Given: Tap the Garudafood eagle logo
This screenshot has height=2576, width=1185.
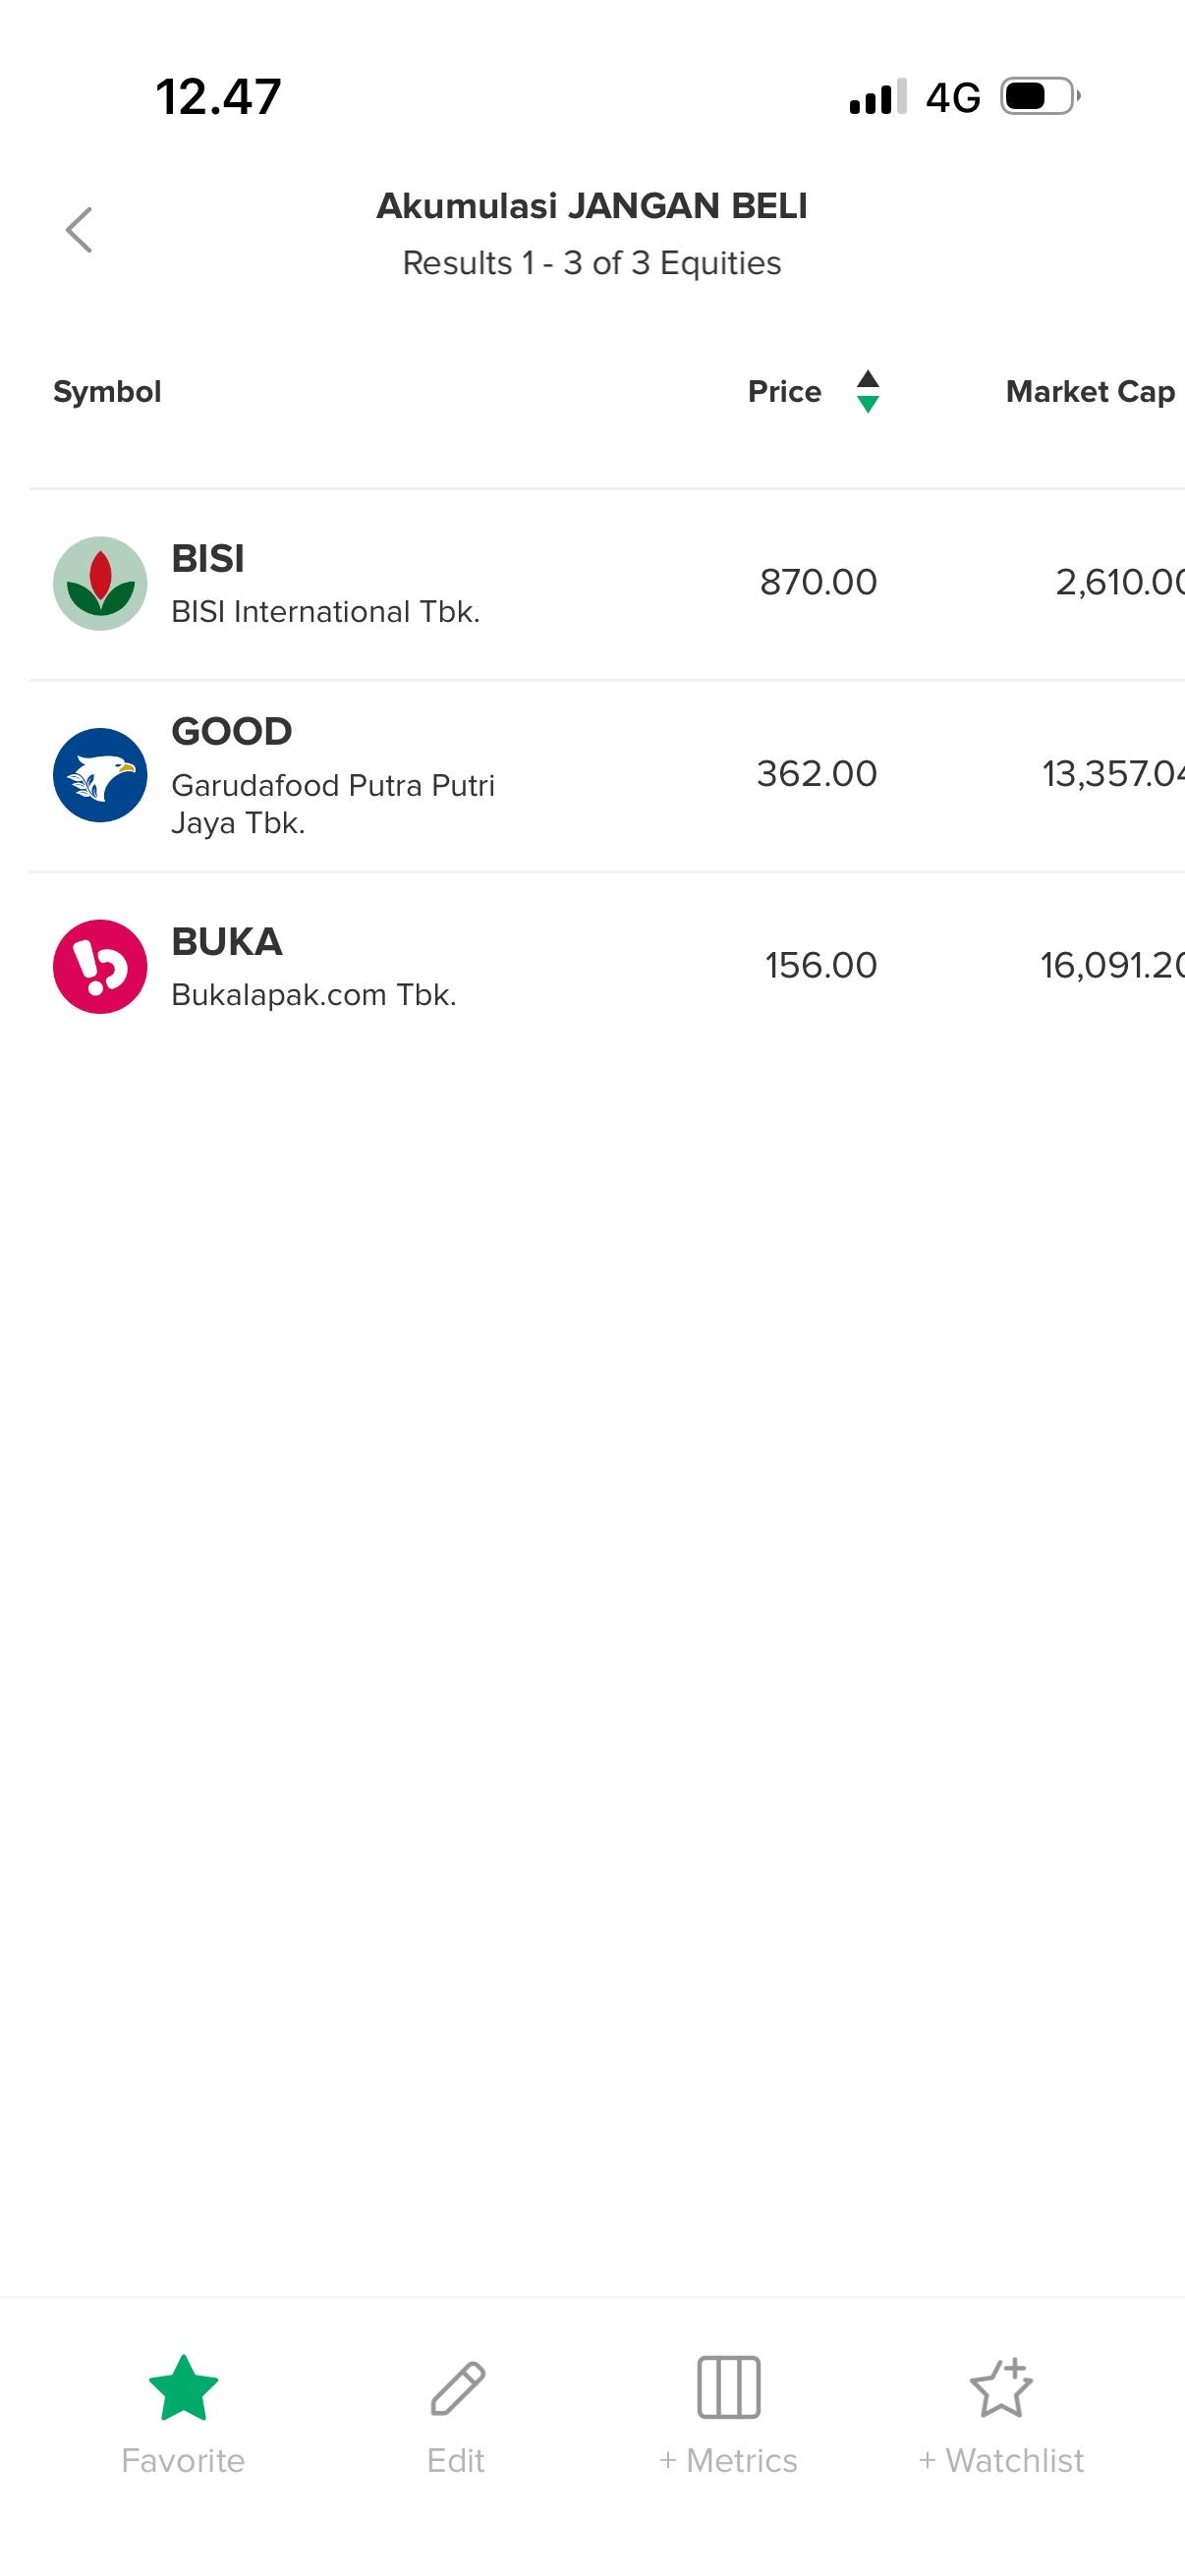Looking at the screenshot, I should pos(100,775).
